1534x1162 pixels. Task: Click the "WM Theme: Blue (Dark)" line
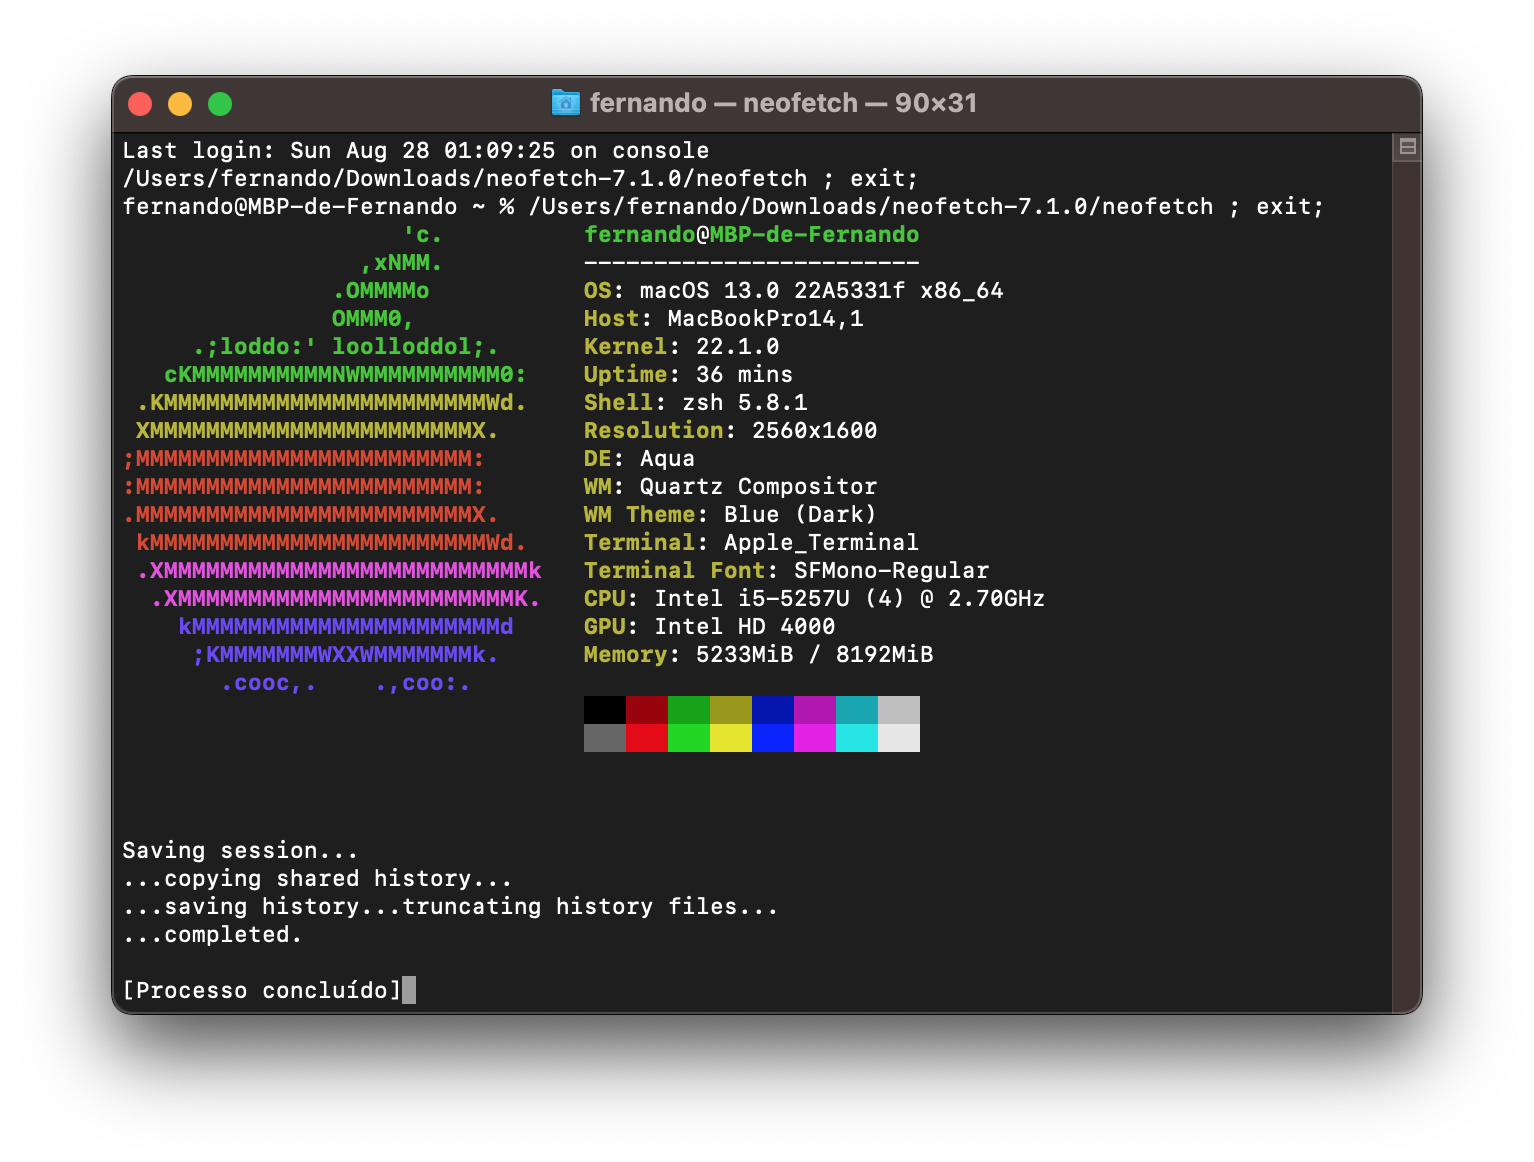(731, 515)
